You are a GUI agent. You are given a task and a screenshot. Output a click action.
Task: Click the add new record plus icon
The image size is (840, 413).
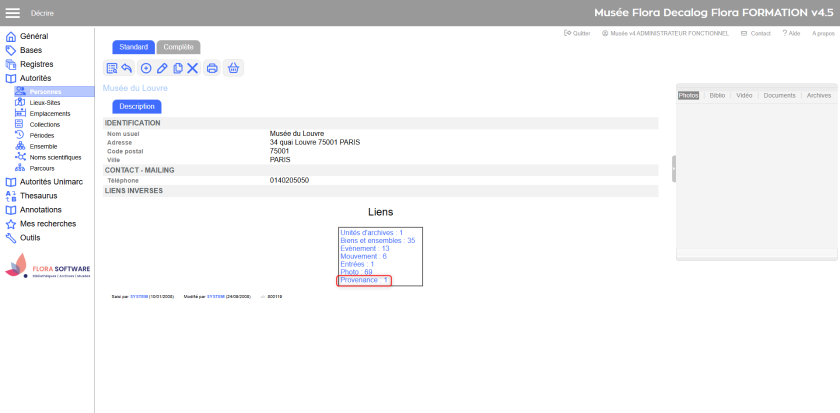[x=146, y=68]
